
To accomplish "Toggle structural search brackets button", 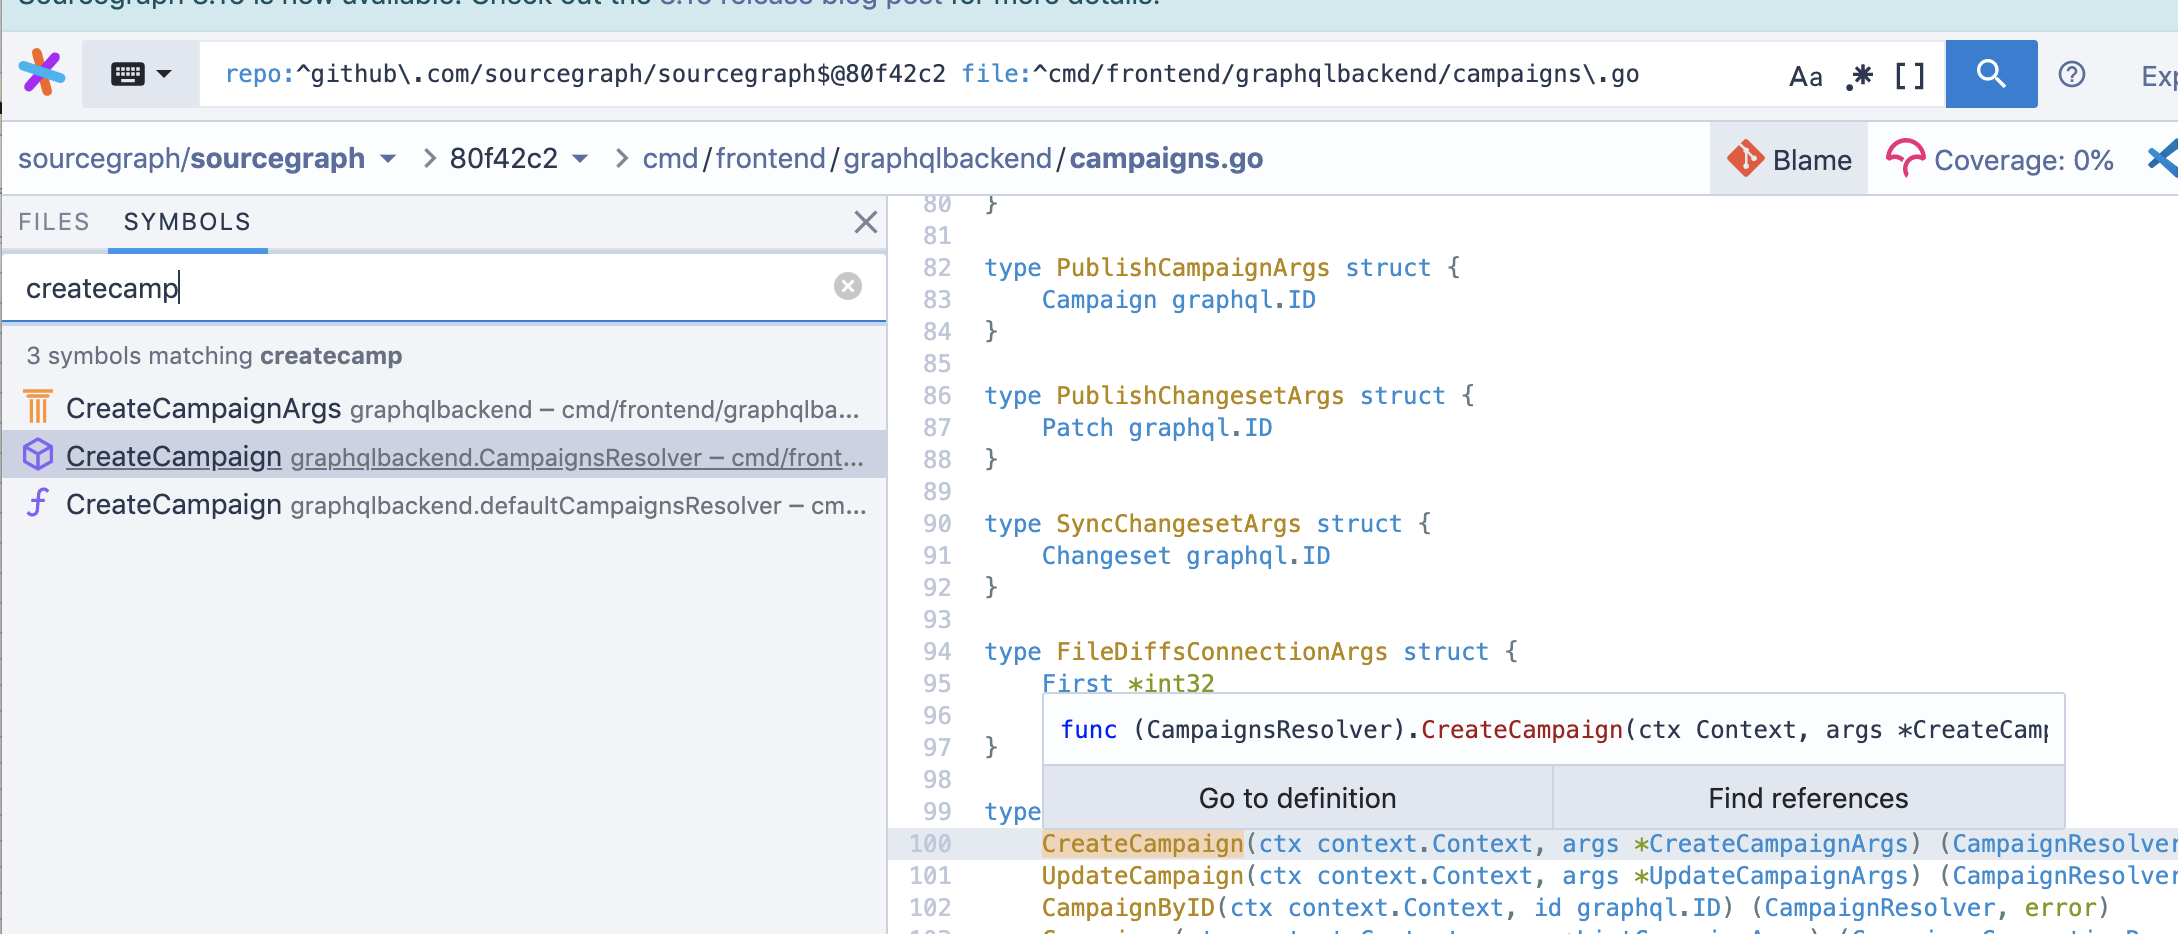I will 1910,76.
